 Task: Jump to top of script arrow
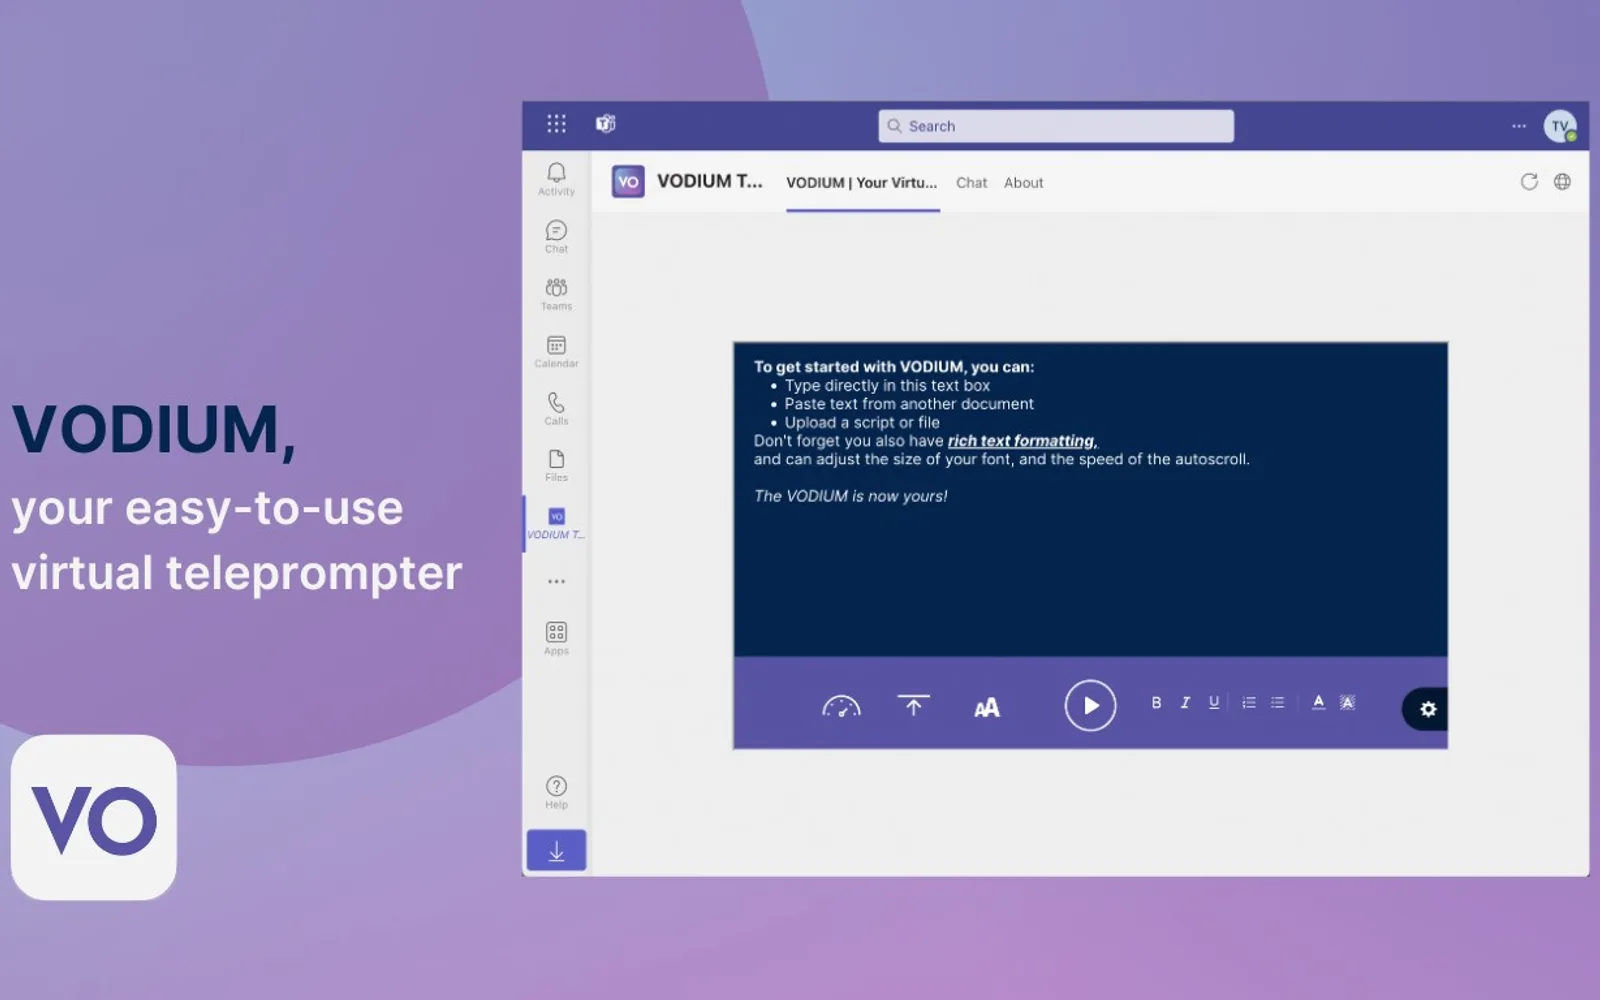click(x=913, y=706)
